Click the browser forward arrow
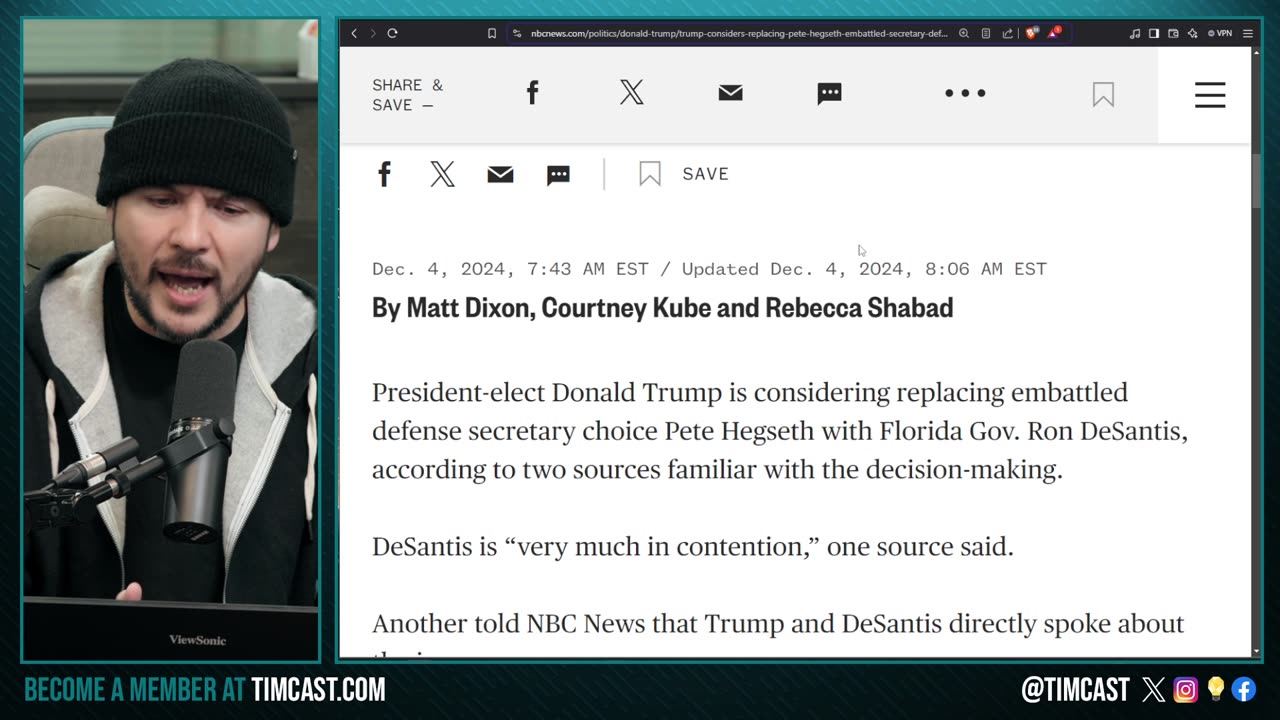Viewport: 1280px width, 720px height. pyautogui.click(x=373, y=33)
